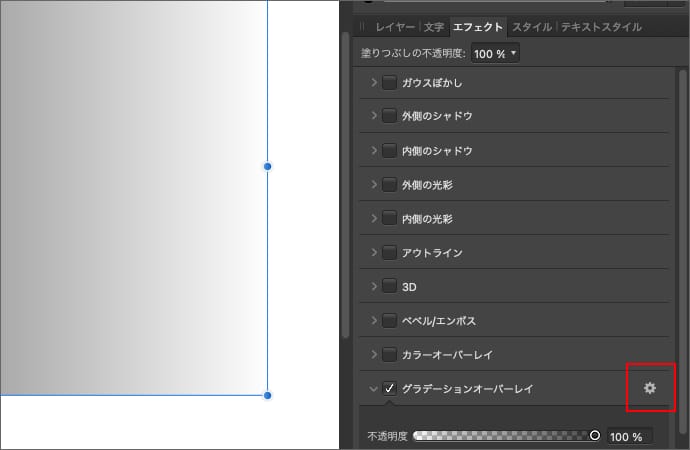690x450 pixels.
Task: Click the 不透明度 100 % value field
Action: point(629,437)
